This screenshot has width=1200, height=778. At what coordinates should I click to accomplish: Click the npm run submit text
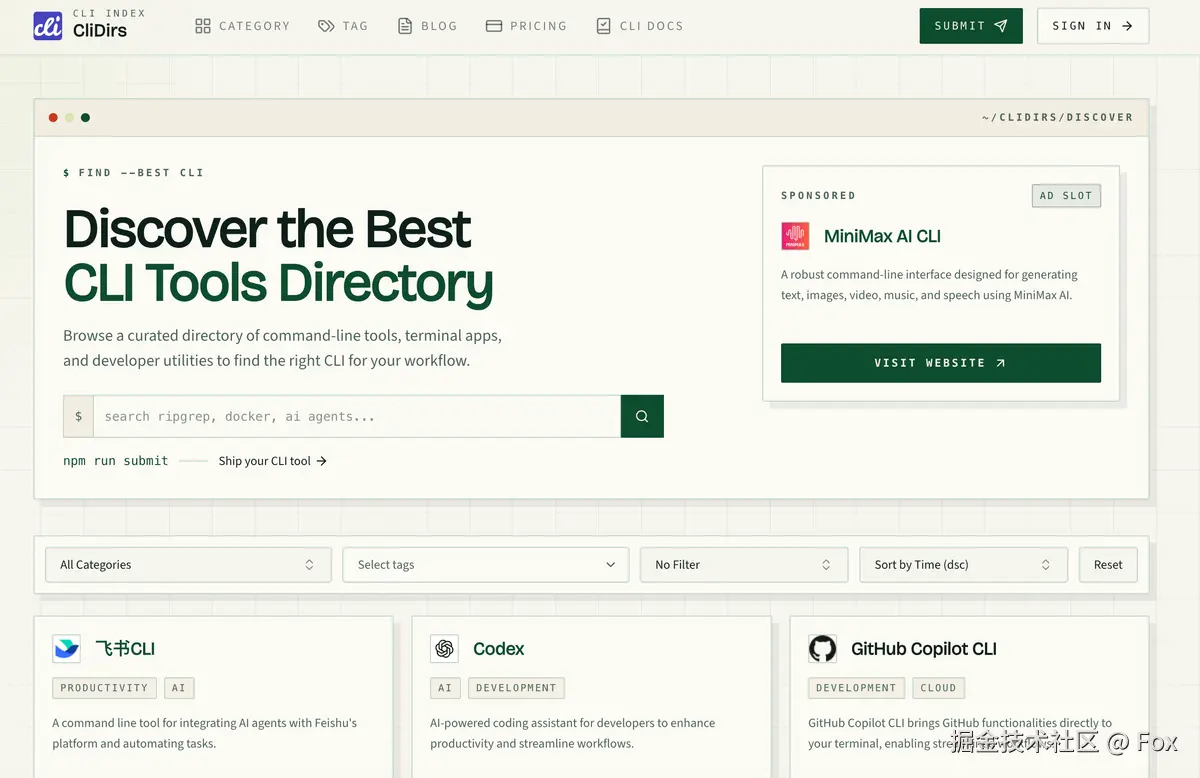[x=115, y=461]
